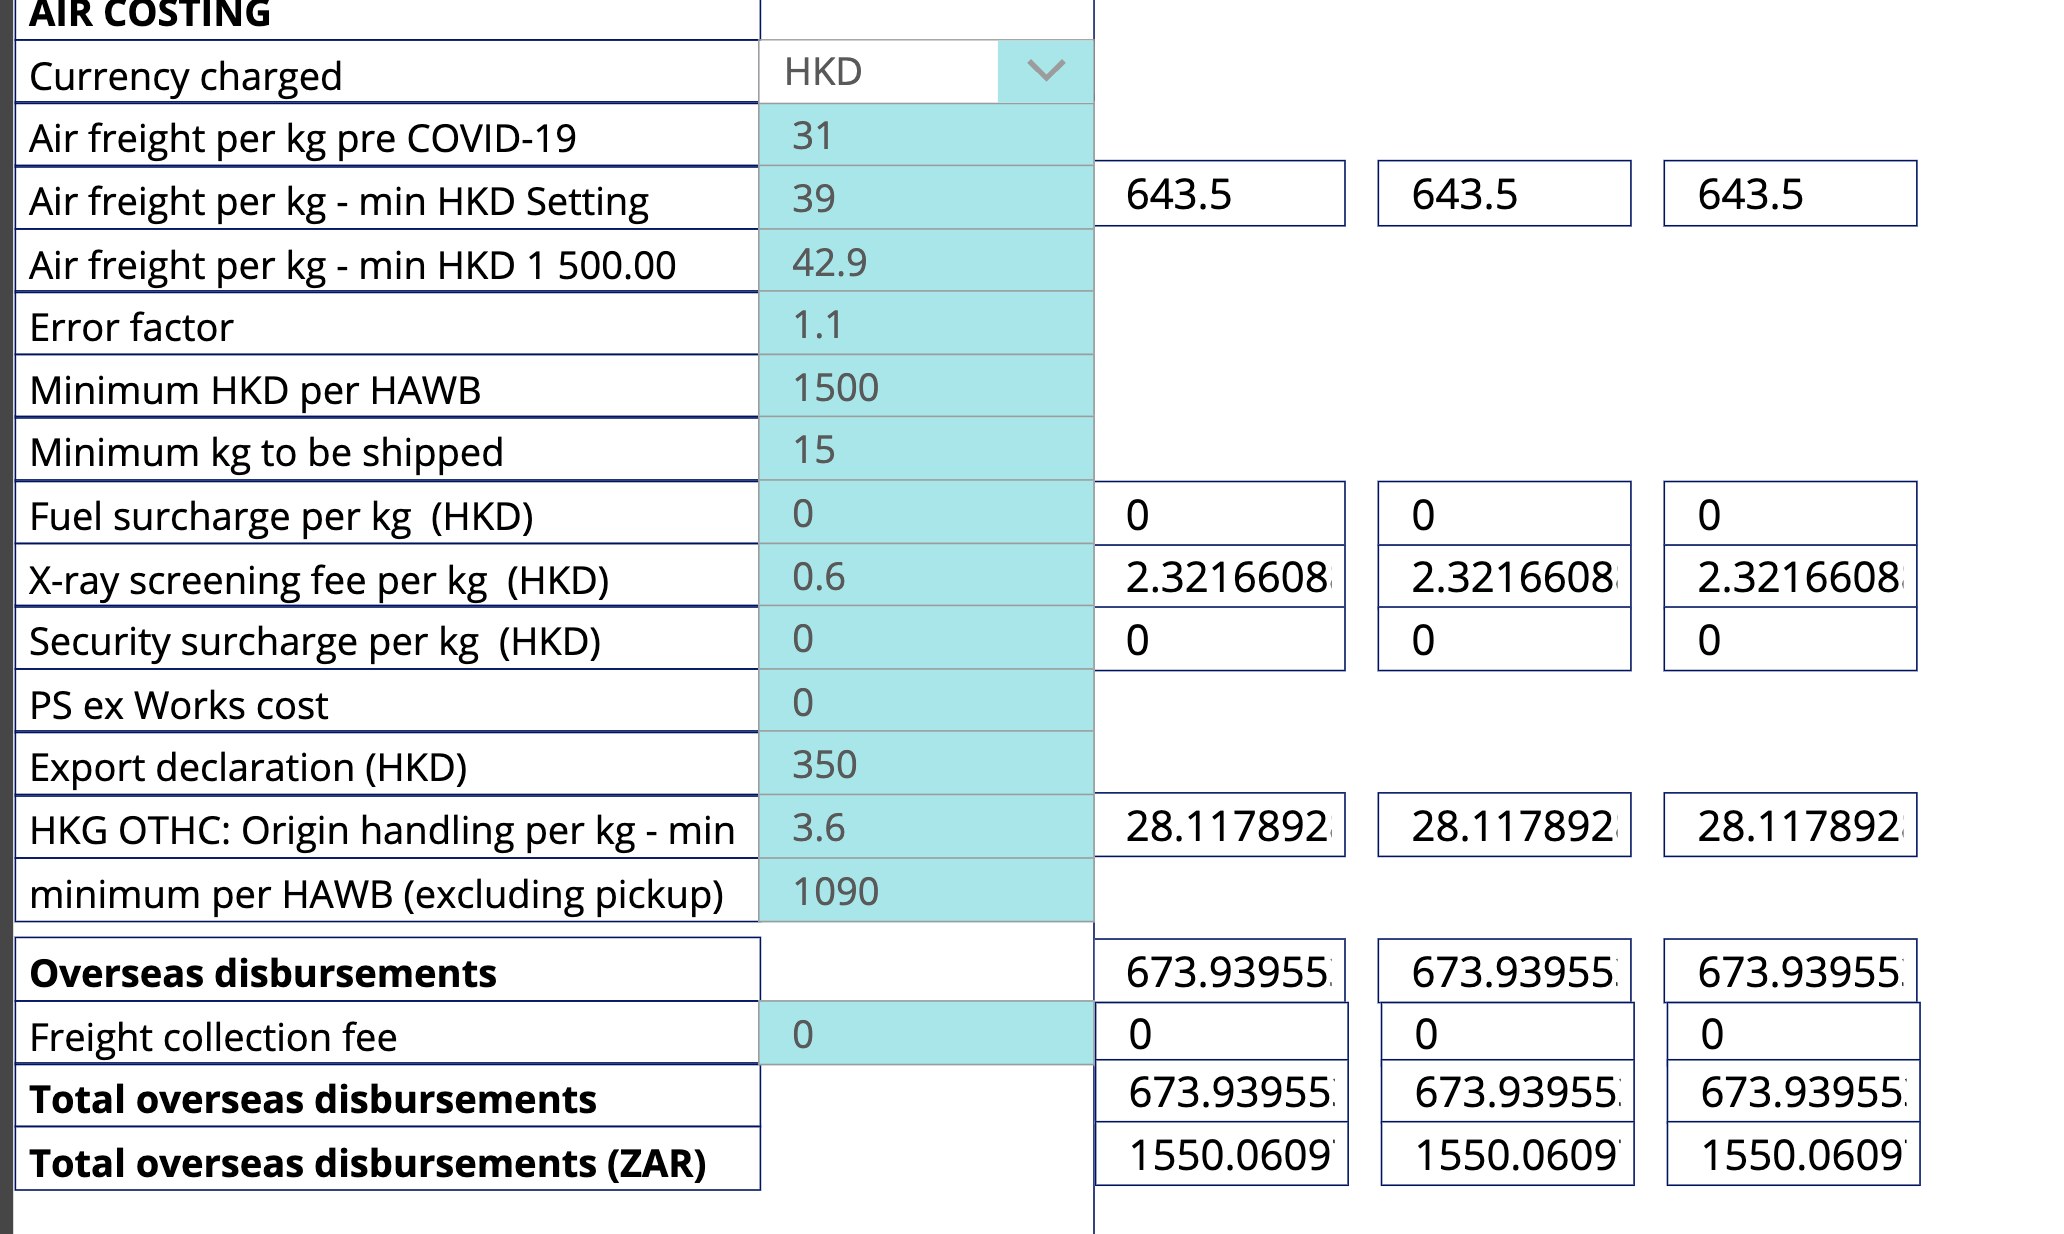Edit Security surcharge per kg input

(926, 638)
